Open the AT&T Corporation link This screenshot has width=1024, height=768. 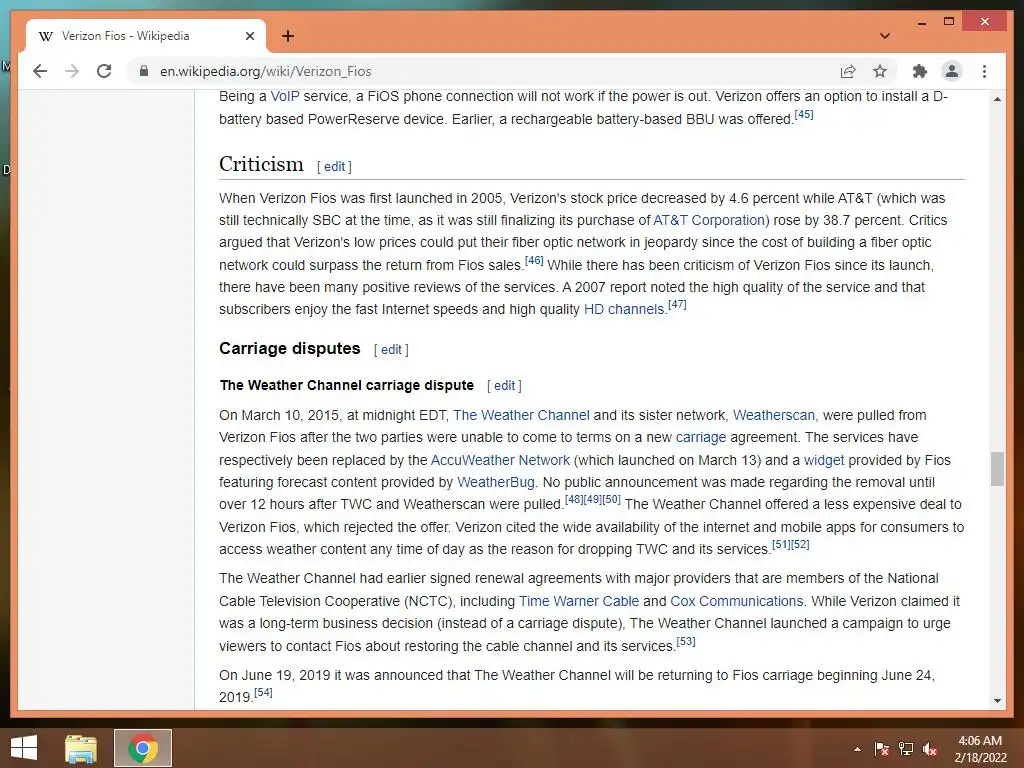(x=709, y=220)
